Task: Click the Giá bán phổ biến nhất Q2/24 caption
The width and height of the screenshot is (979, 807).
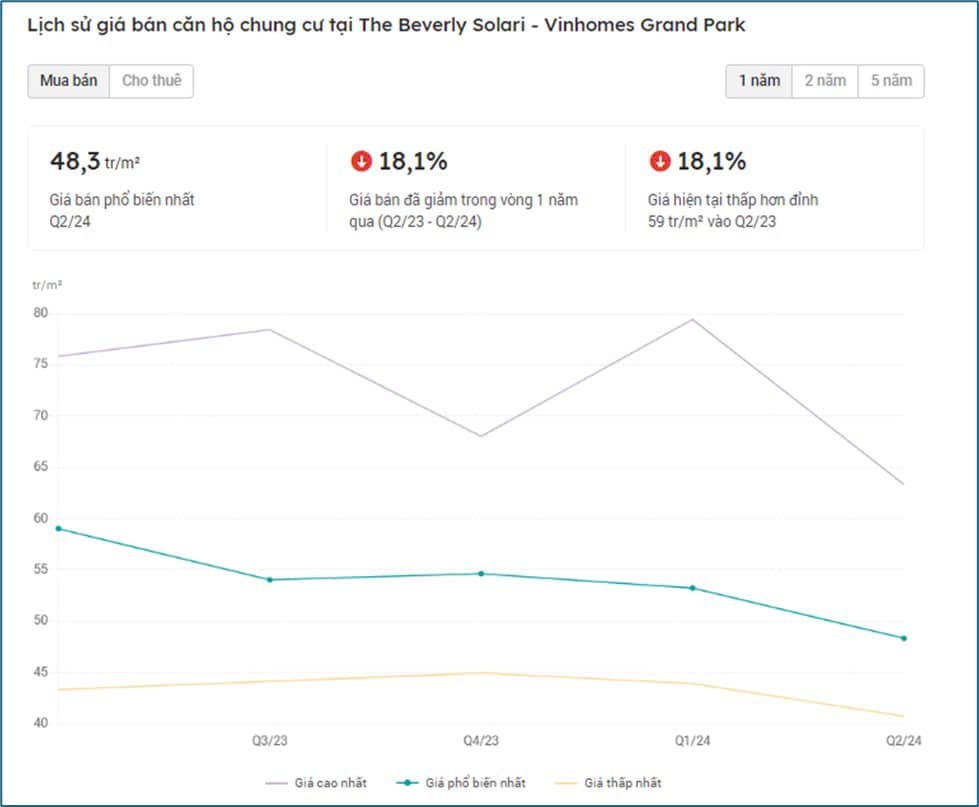Action: (122, 210)
